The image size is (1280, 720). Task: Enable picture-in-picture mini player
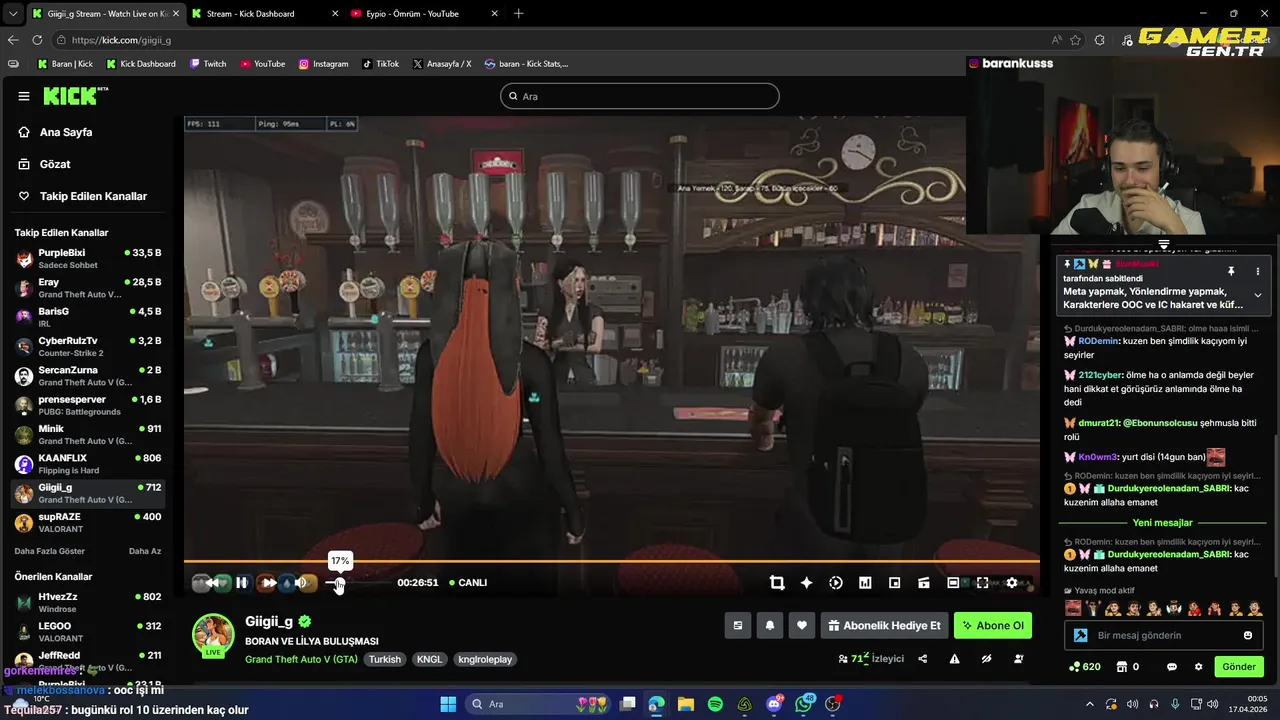tap(895, 583)
